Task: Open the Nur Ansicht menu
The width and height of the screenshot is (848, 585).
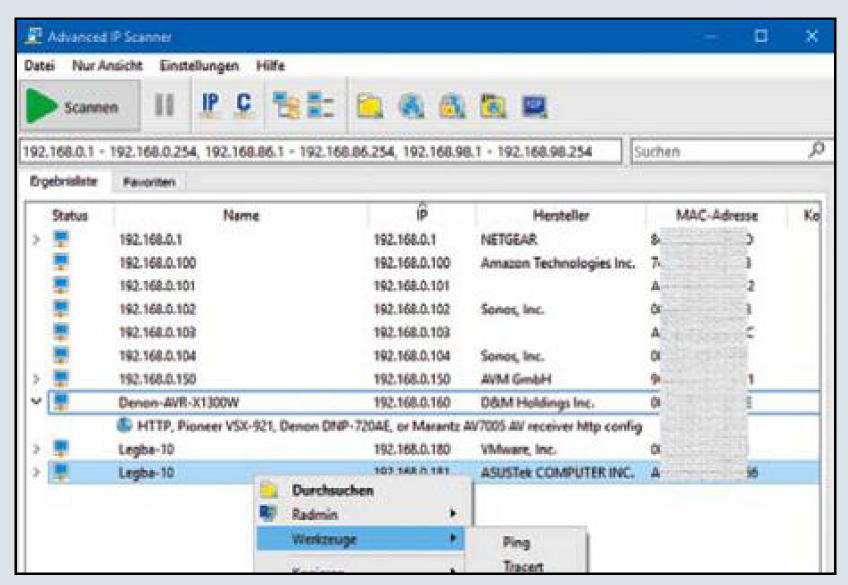Action: tap(107, 65)
